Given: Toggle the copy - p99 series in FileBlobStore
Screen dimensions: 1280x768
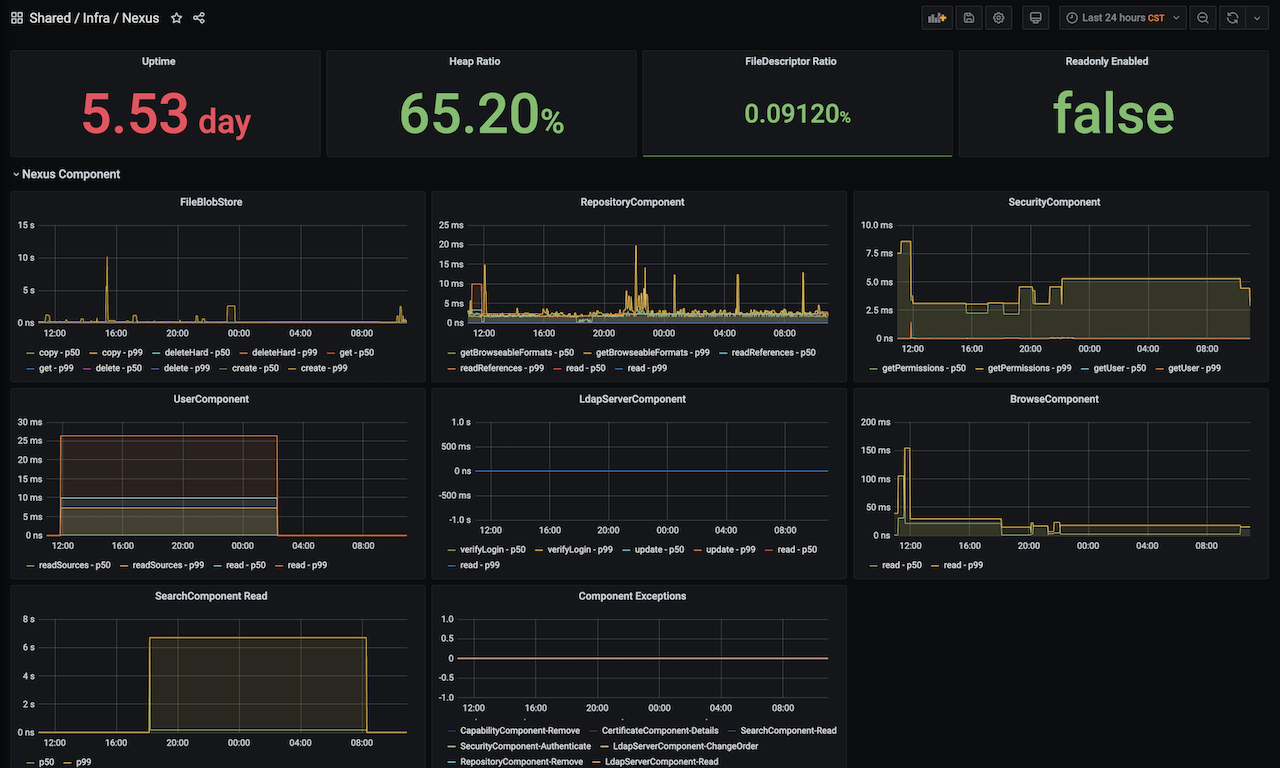Looking at the screenshot, I should tap(124, 353).
